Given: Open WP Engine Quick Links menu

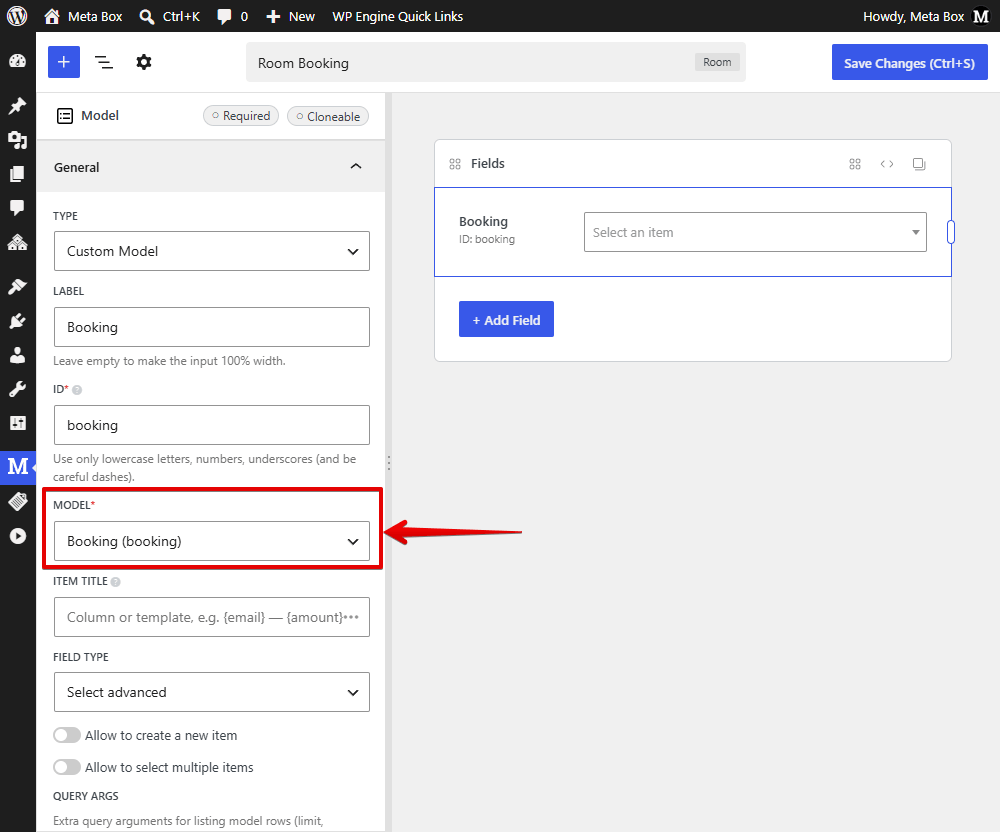Looking at the screenshot, I should click(x=397, y=16).
